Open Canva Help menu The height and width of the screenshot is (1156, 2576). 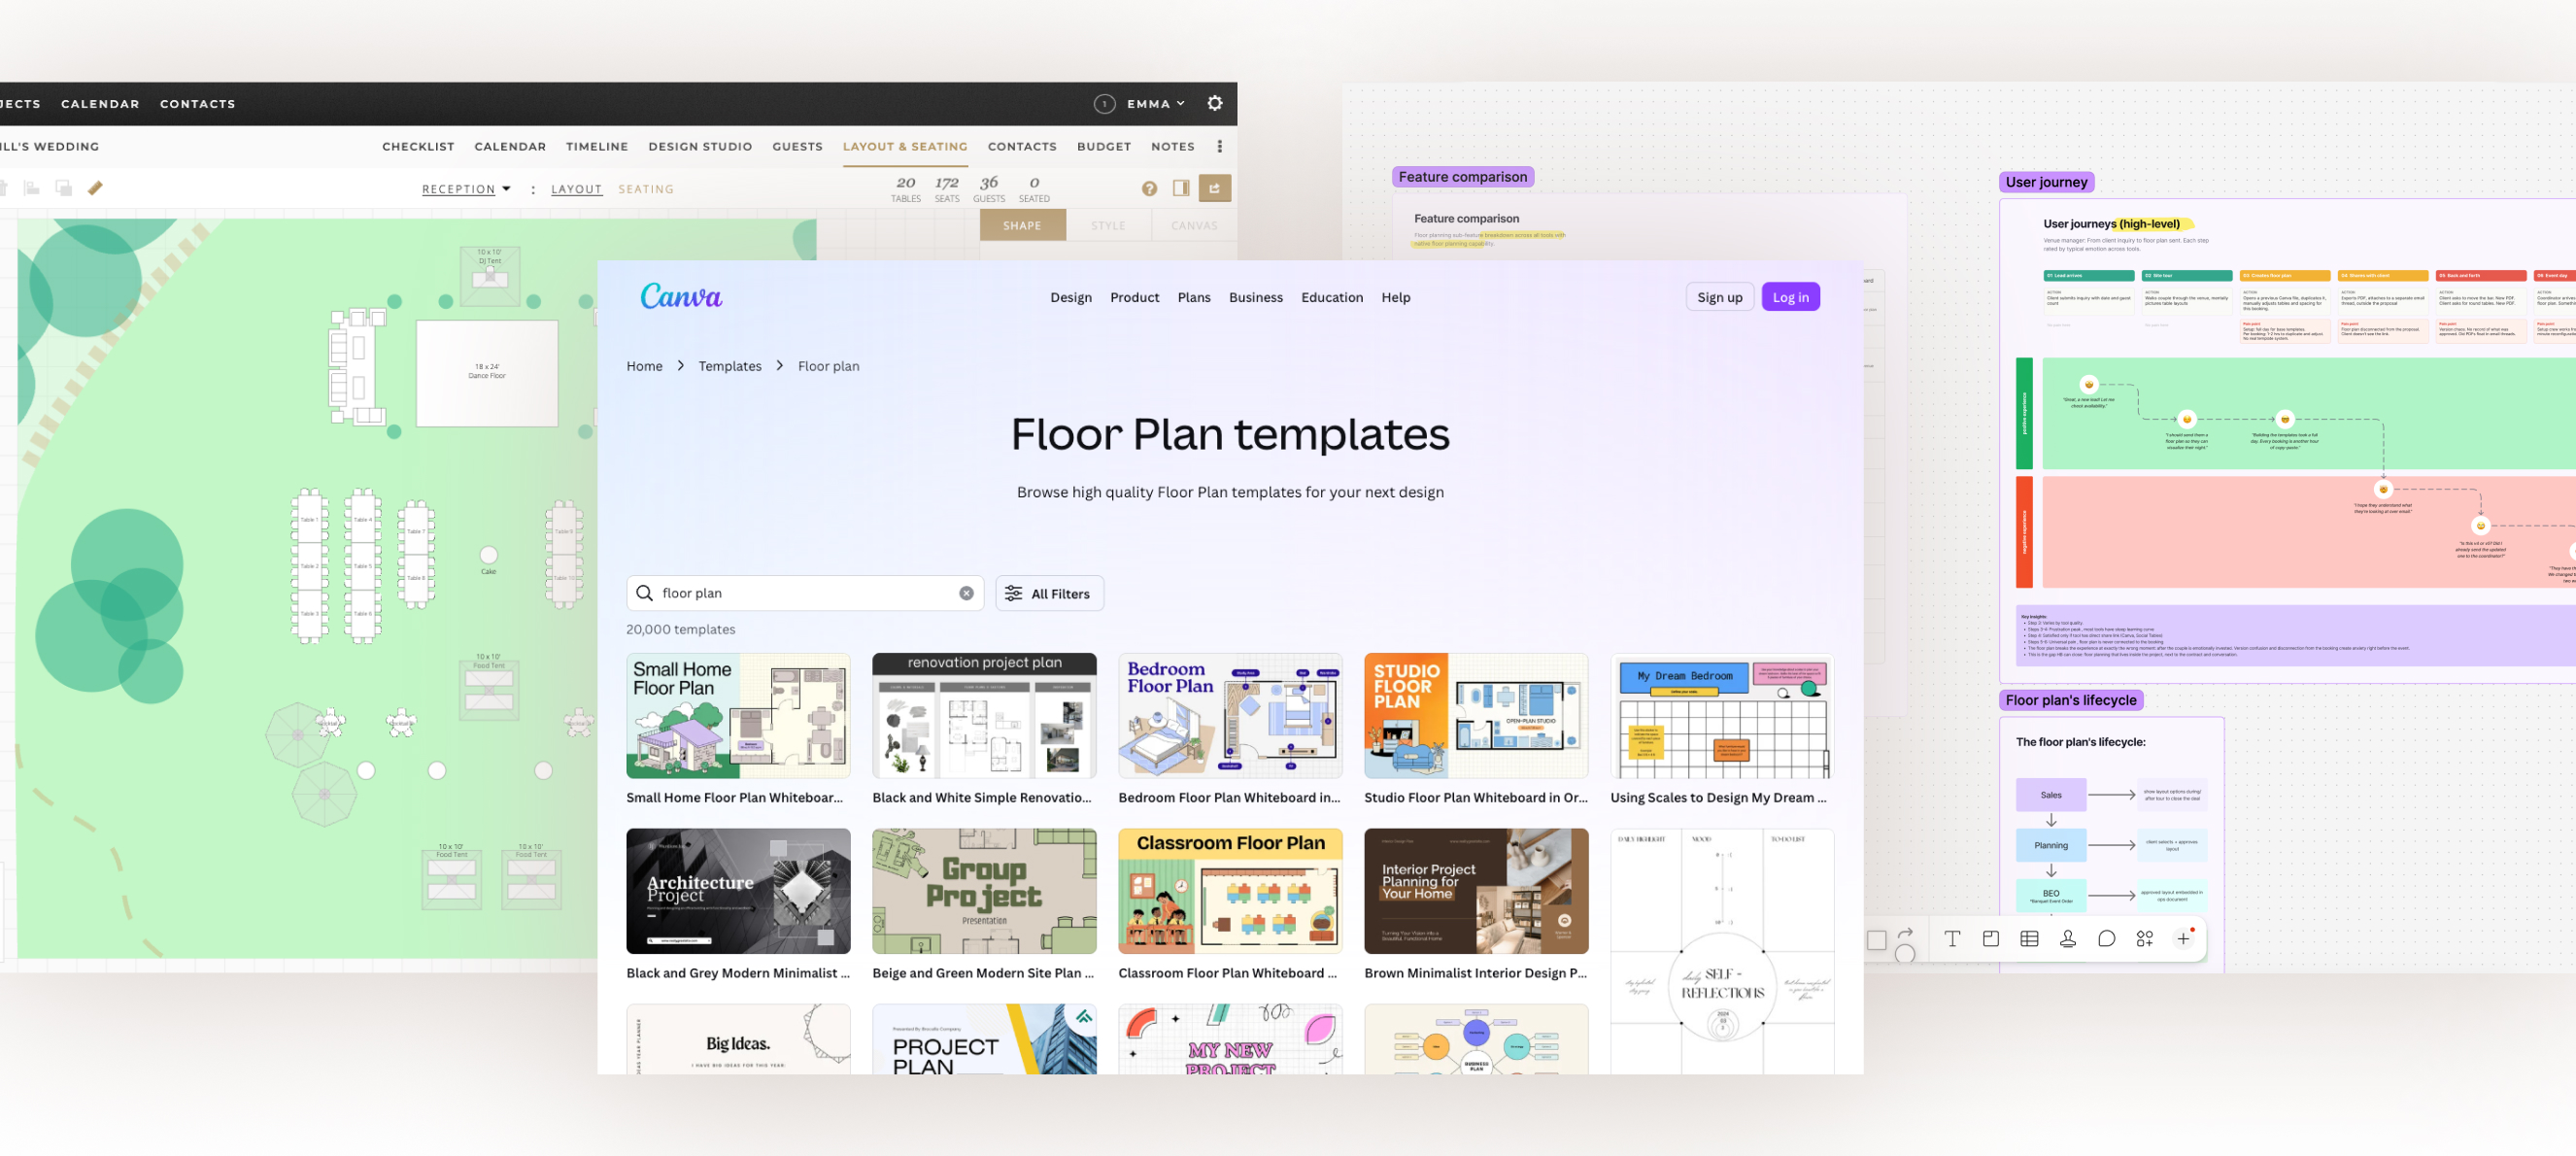pyautogui.click(x=1396, y=297)
